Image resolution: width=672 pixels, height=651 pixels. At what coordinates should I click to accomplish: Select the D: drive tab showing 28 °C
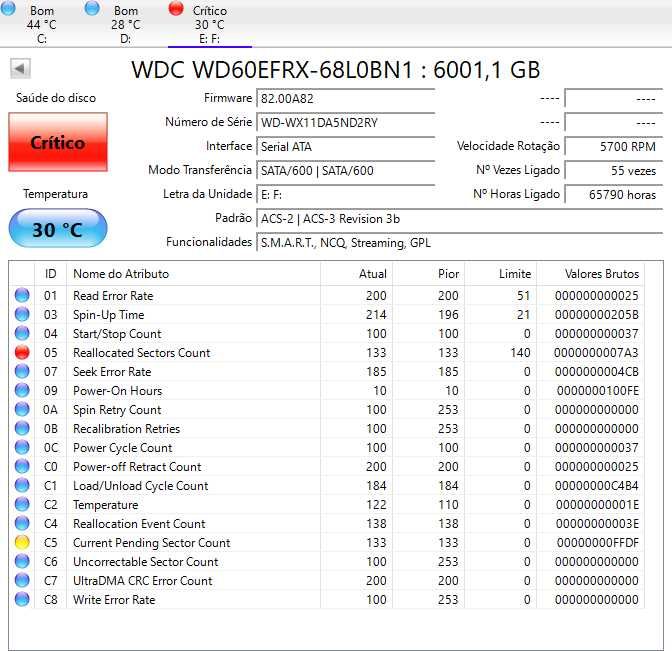coord(125,23)
